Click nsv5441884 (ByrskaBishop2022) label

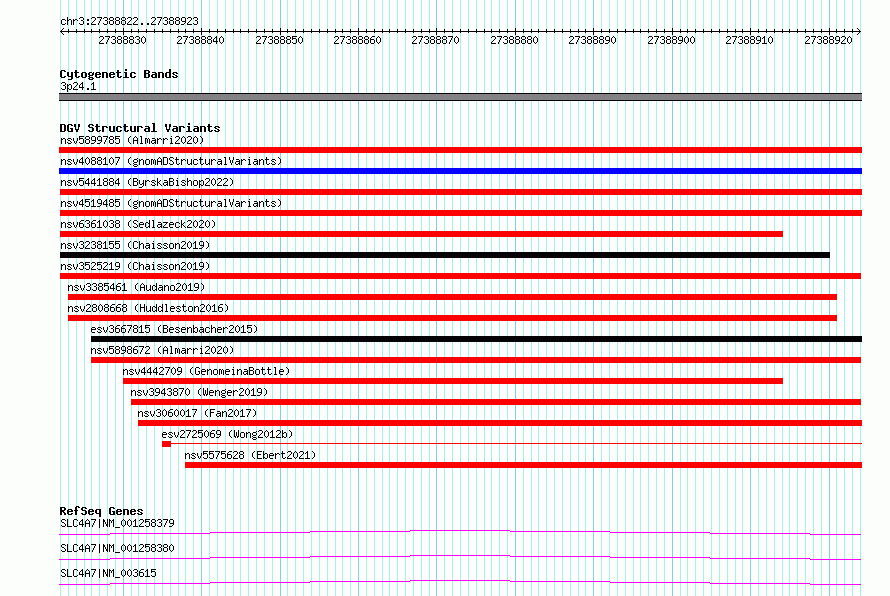click(x=147, y=182)
